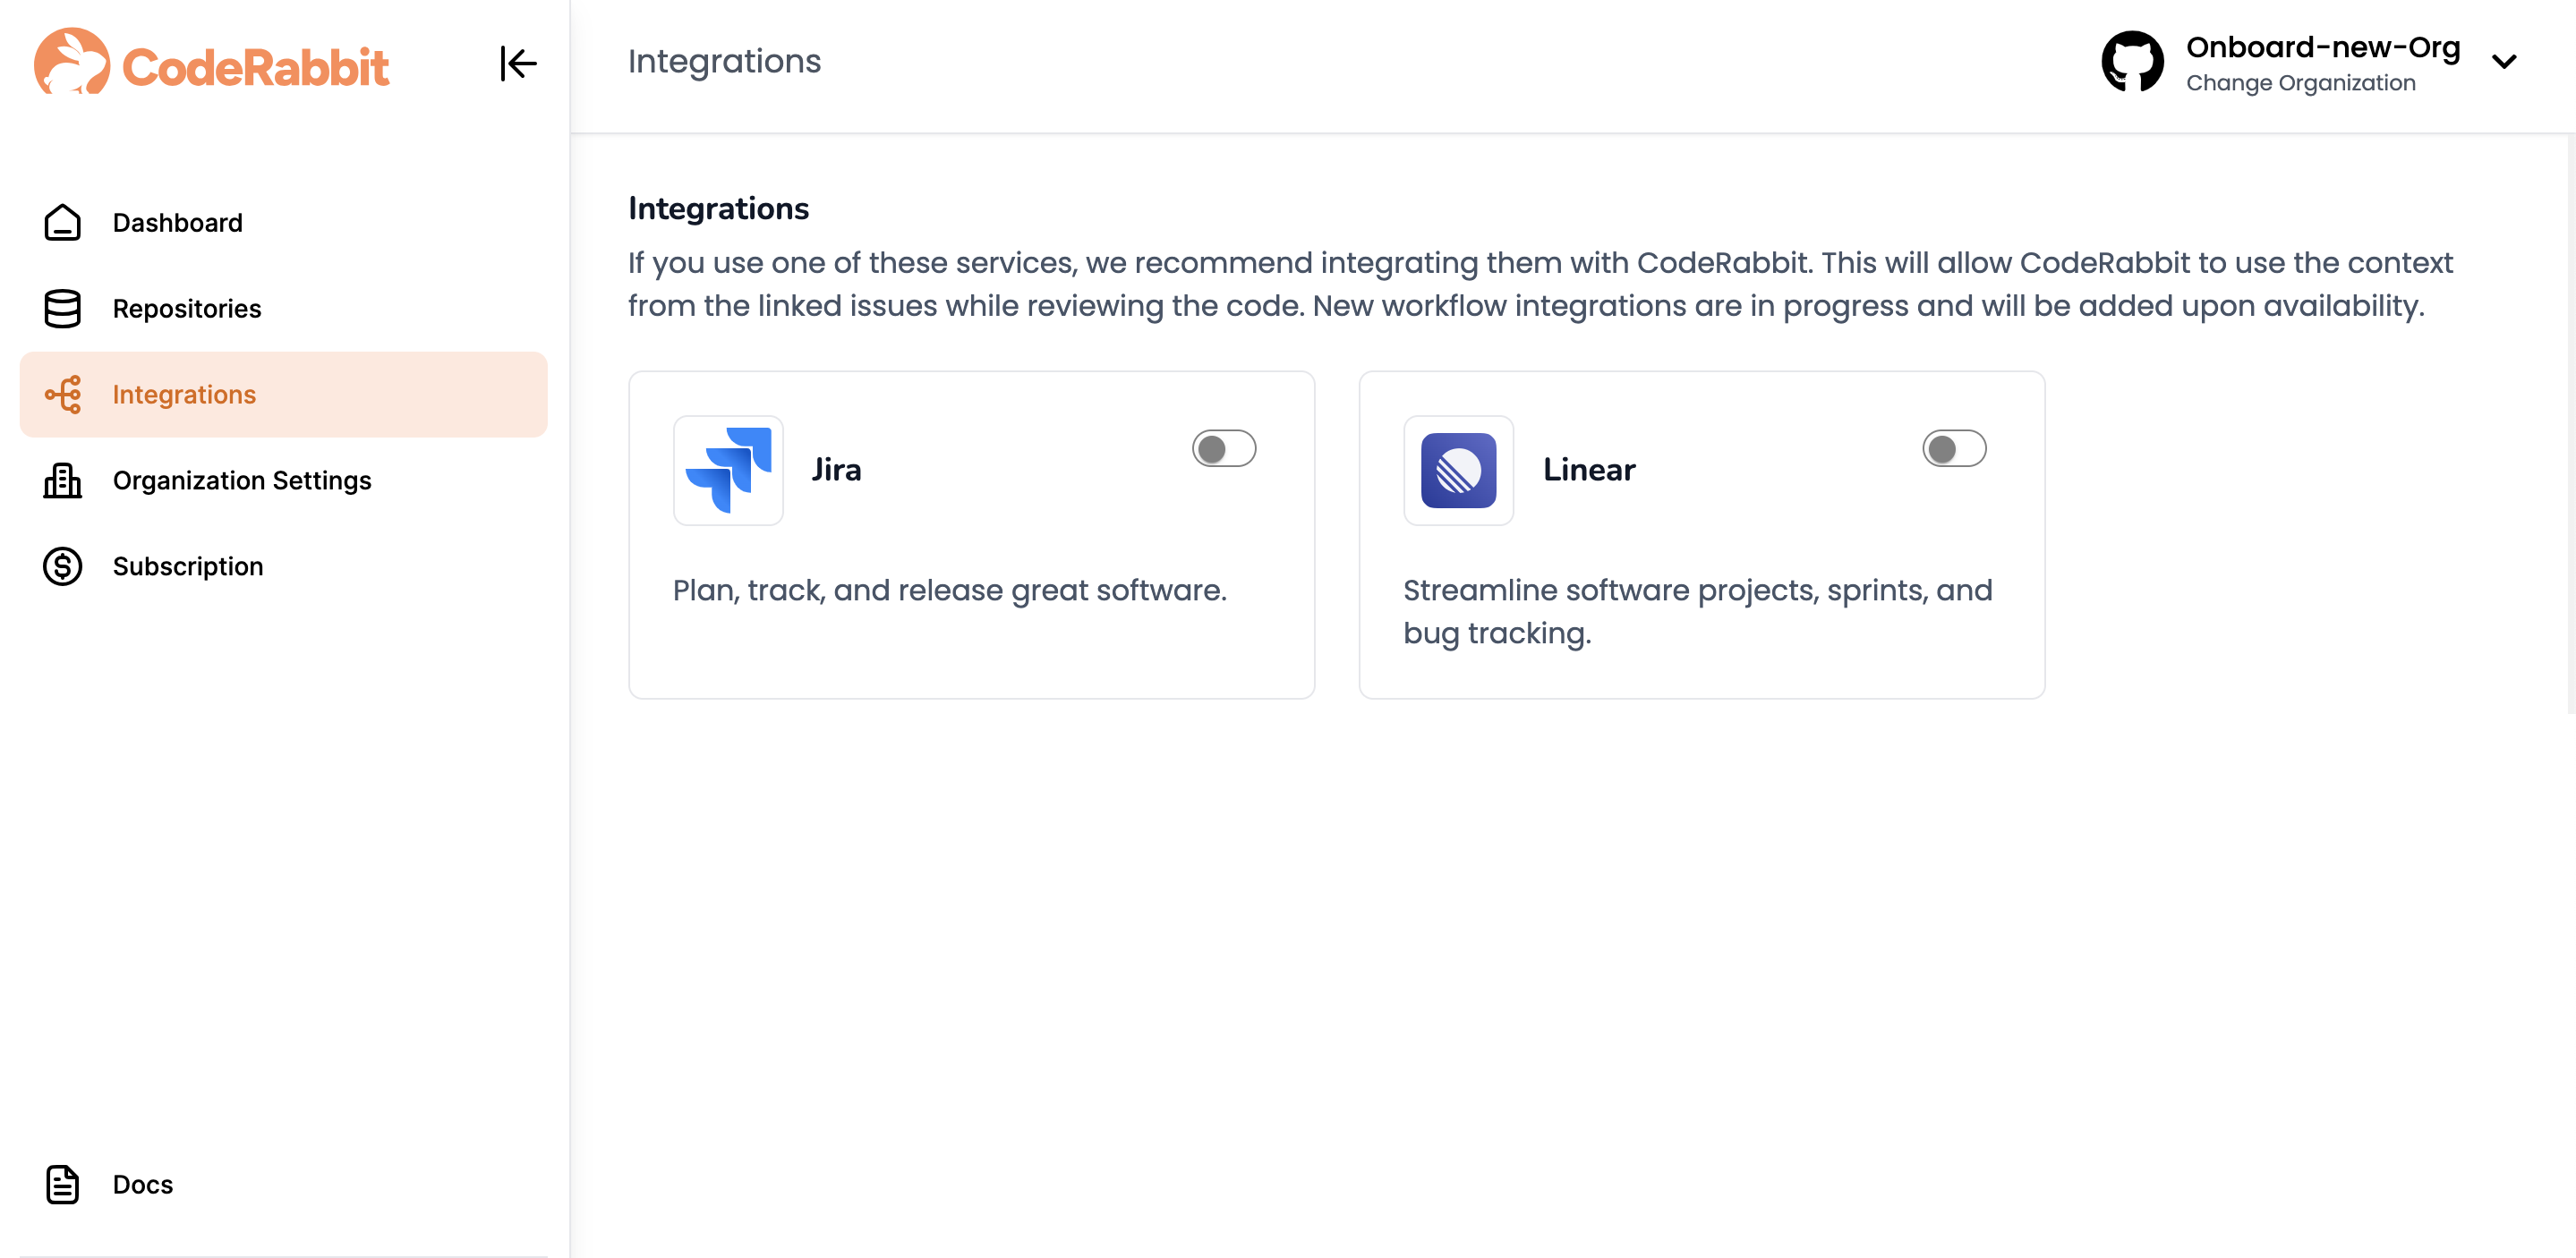Open the Dashboard page

tap(283, 222)
